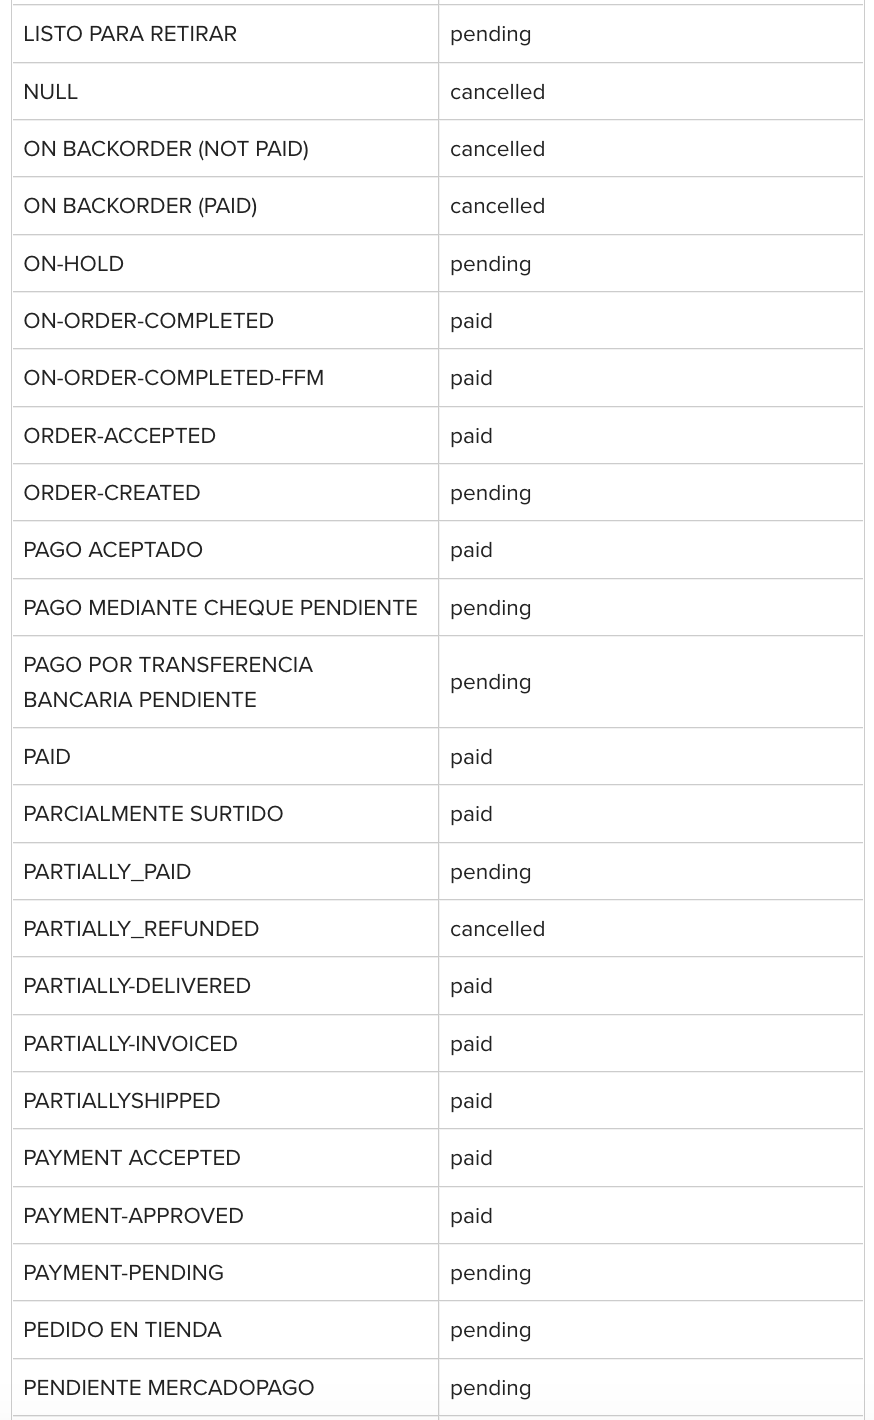
Task: Select ON BACKORDER (NOT PAID) row label
Action: tap(166, 149)
